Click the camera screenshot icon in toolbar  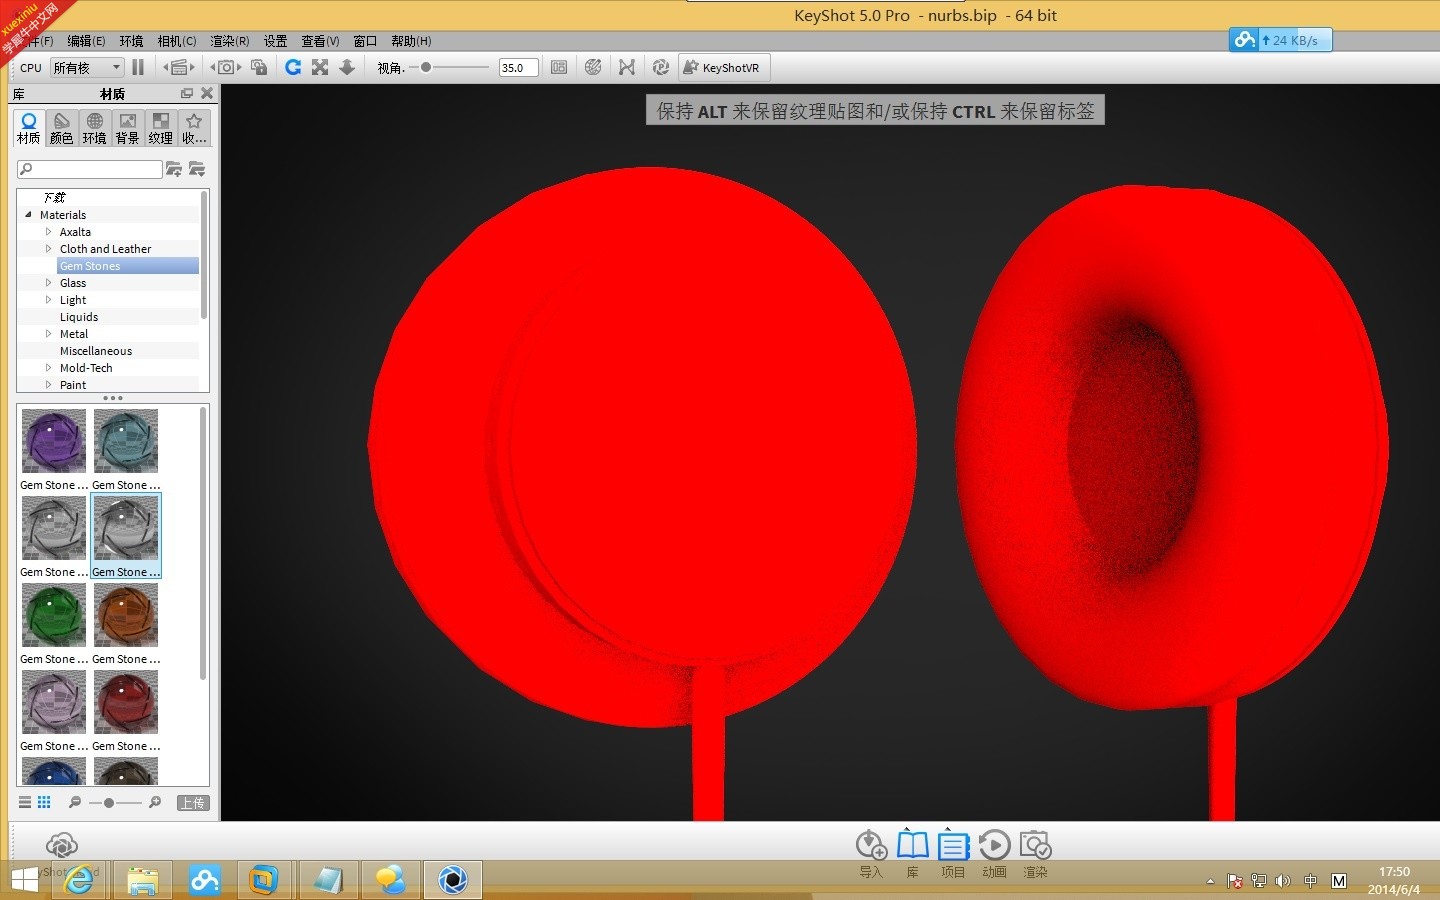pyautogui.click(x=226, y=67)
